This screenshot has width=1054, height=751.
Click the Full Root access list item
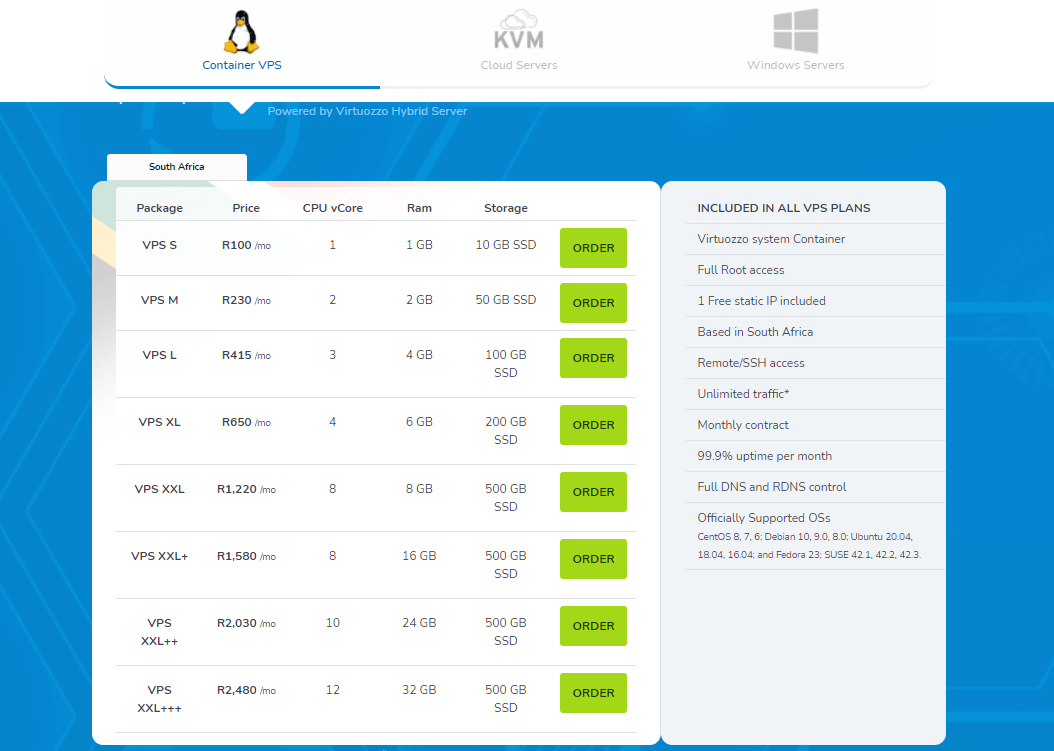741,270
